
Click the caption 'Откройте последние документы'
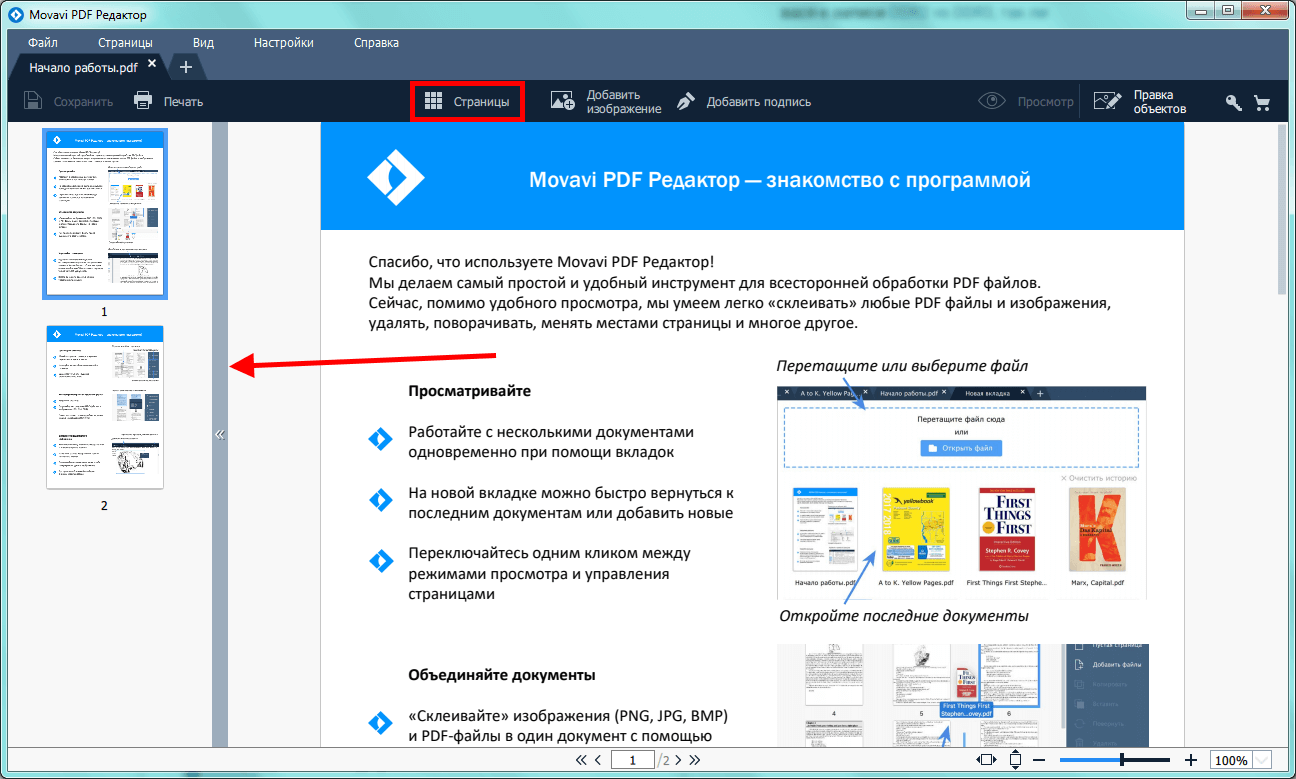(x=904, y=615)
